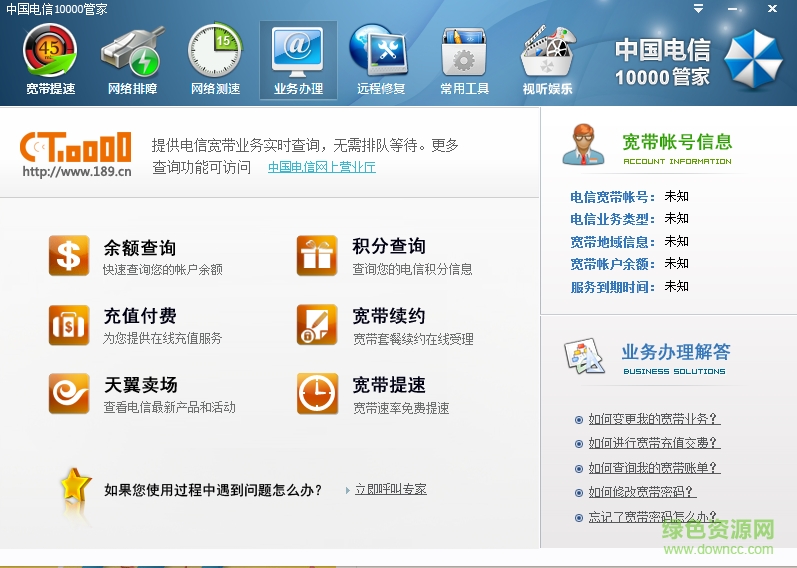Click the 天翼卖场 heading text
Viewport: 797px width, 568px height.
(x=141, y=385)
